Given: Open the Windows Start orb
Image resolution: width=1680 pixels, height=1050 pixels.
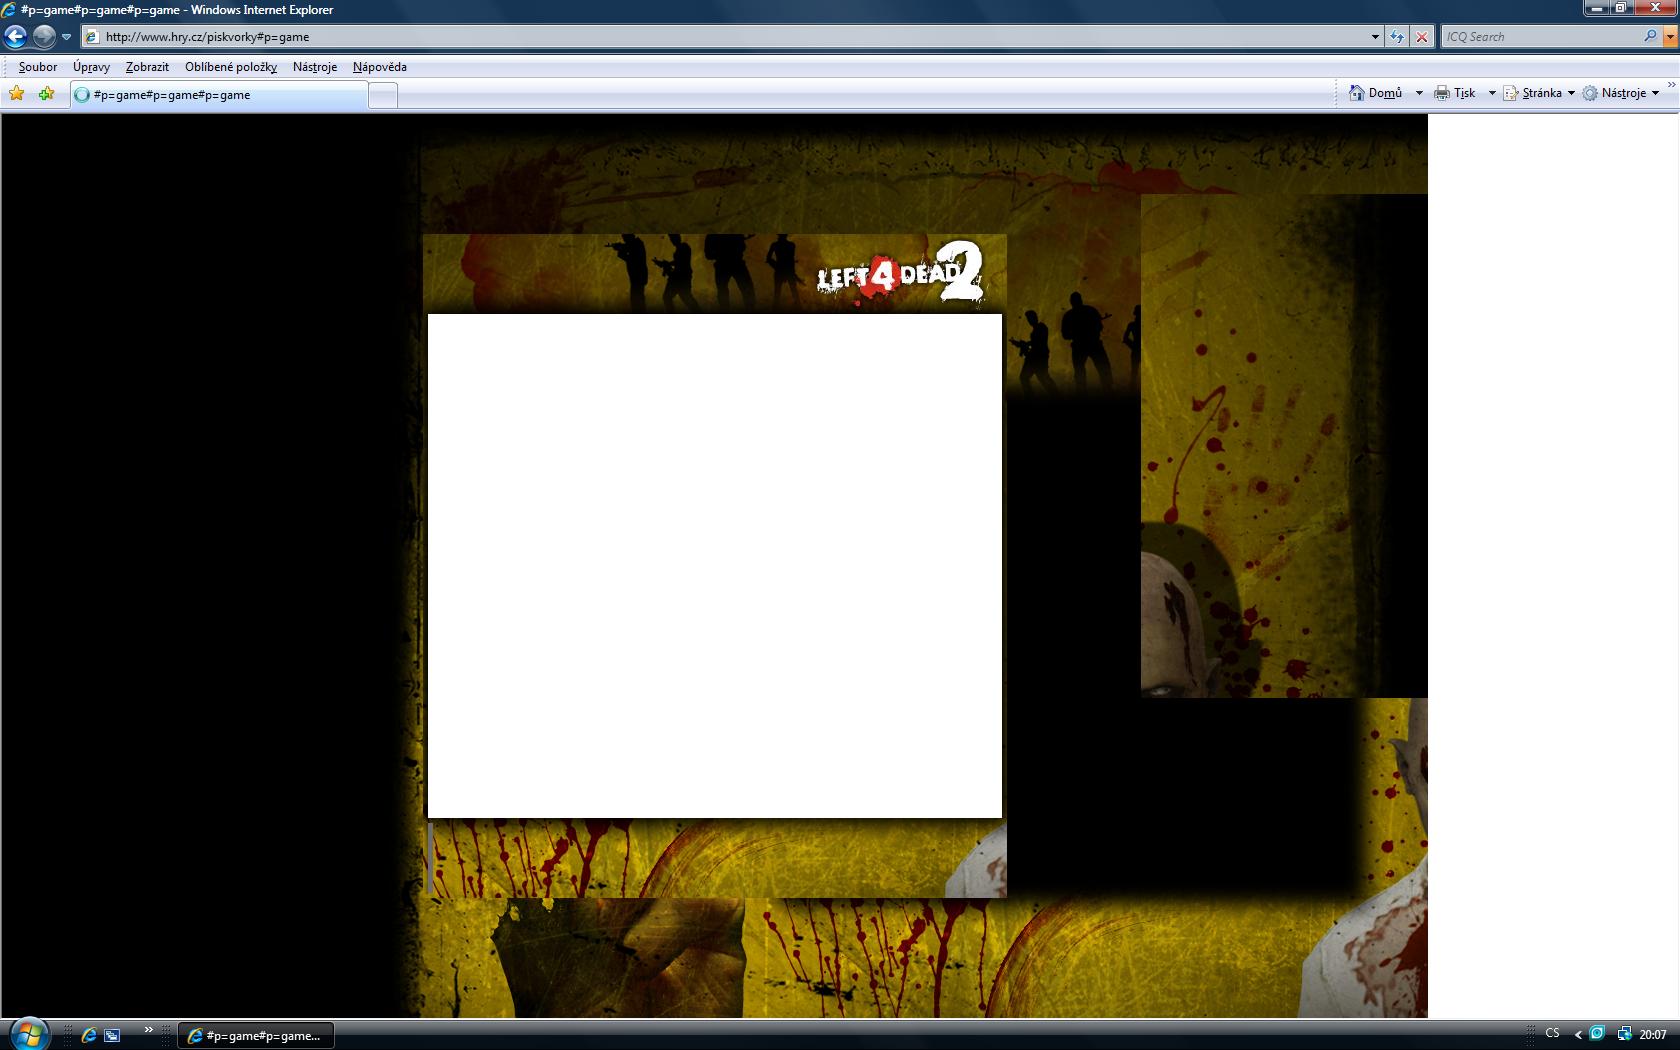Looking at the screenshot, I should click(x=27, y=1034).
